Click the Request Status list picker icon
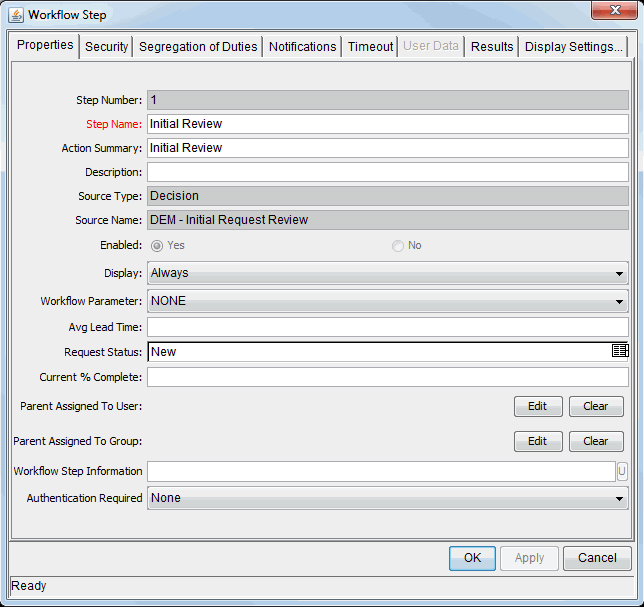 [620, 351]
